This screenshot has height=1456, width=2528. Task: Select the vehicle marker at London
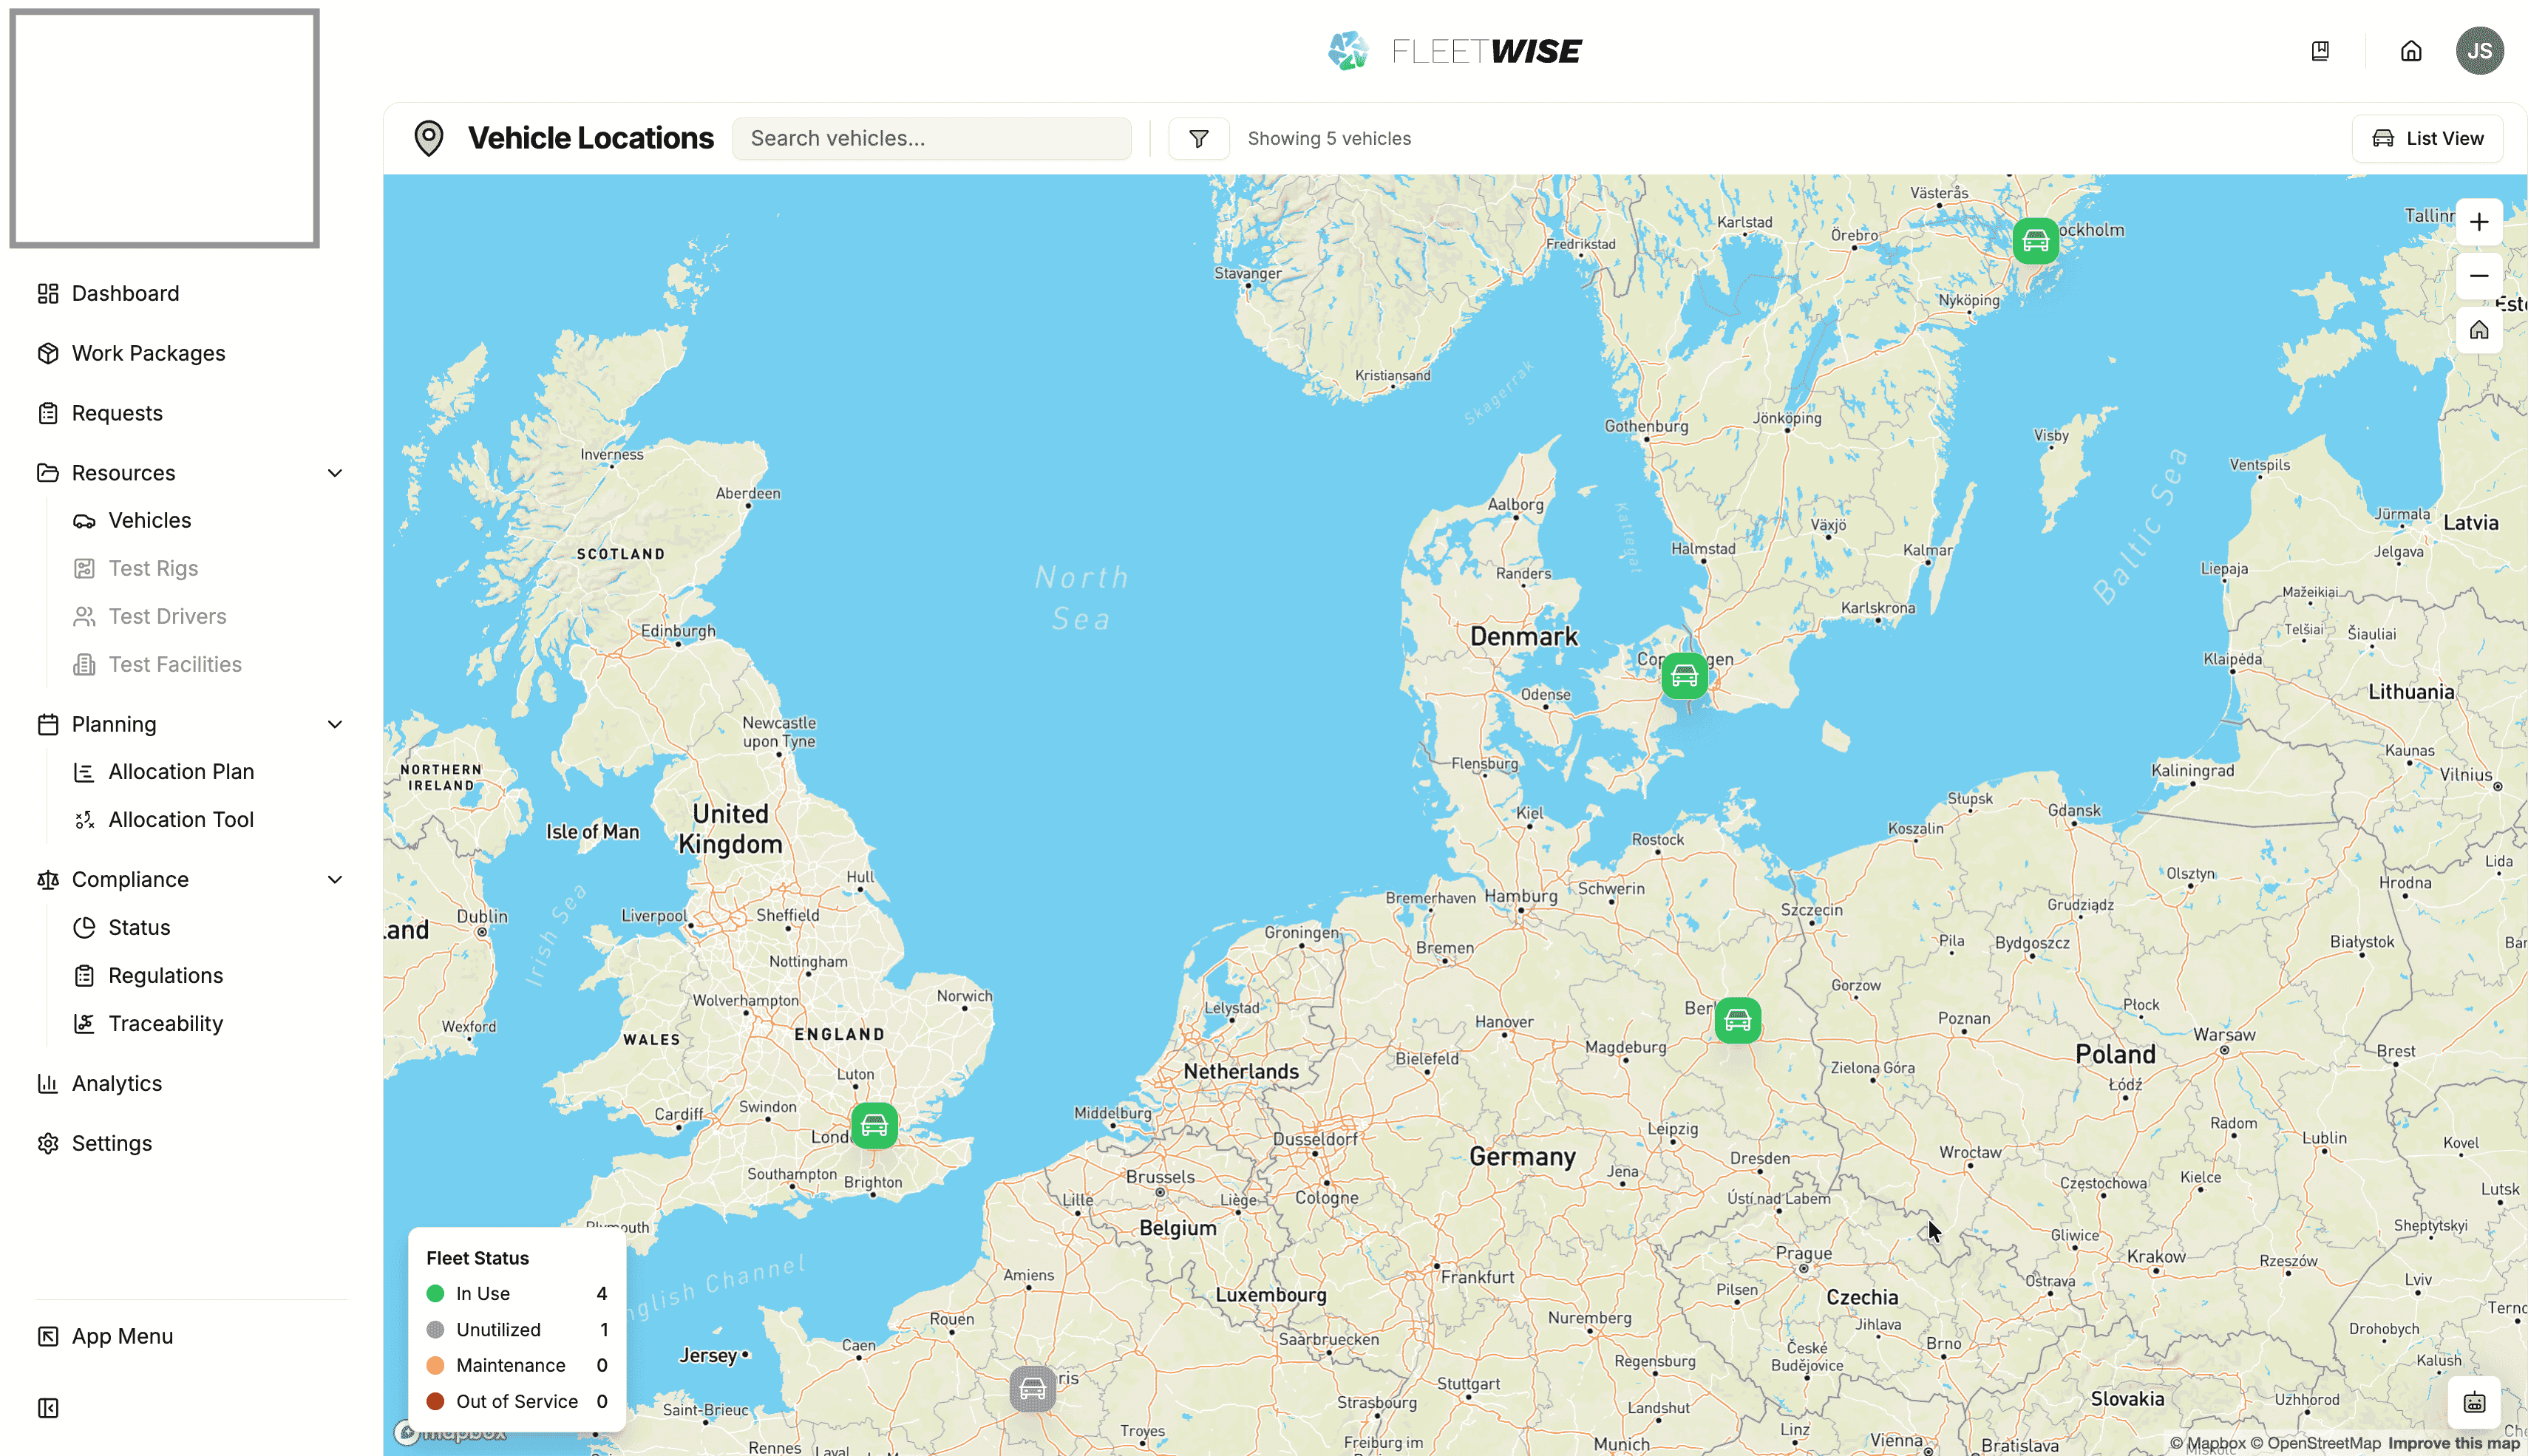pos(874,1126)
